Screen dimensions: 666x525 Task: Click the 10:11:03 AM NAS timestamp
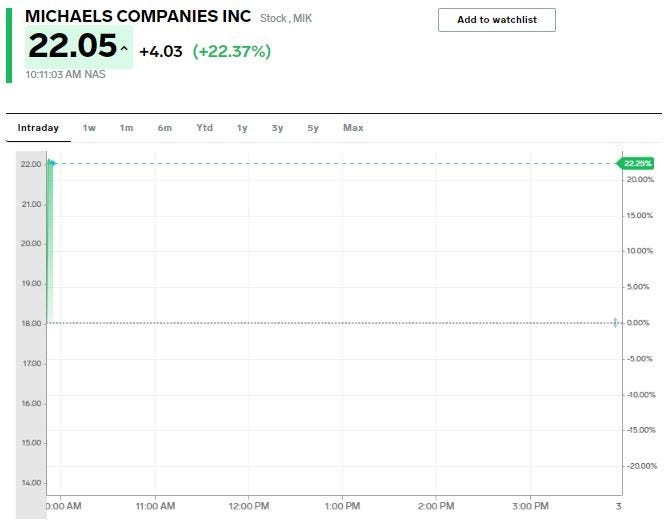point(66,74)
